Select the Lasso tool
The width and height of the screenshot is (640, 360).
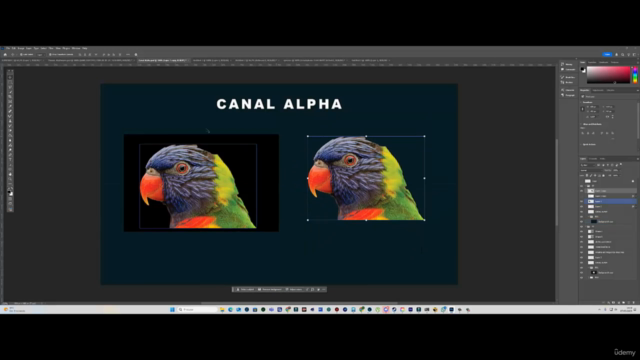(x=10, y=87)
